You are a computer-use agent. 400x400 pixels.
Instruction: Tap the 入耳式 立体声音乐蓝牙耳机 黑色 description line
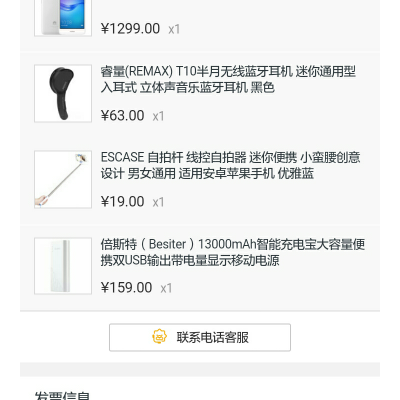(x=188, y=87)
